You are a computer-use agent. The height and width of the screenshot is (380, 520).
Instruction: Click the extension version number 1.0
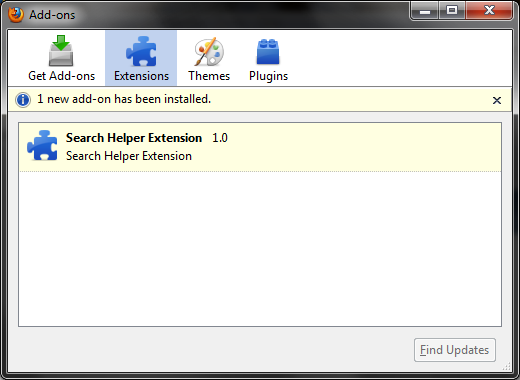pos(220,138)
